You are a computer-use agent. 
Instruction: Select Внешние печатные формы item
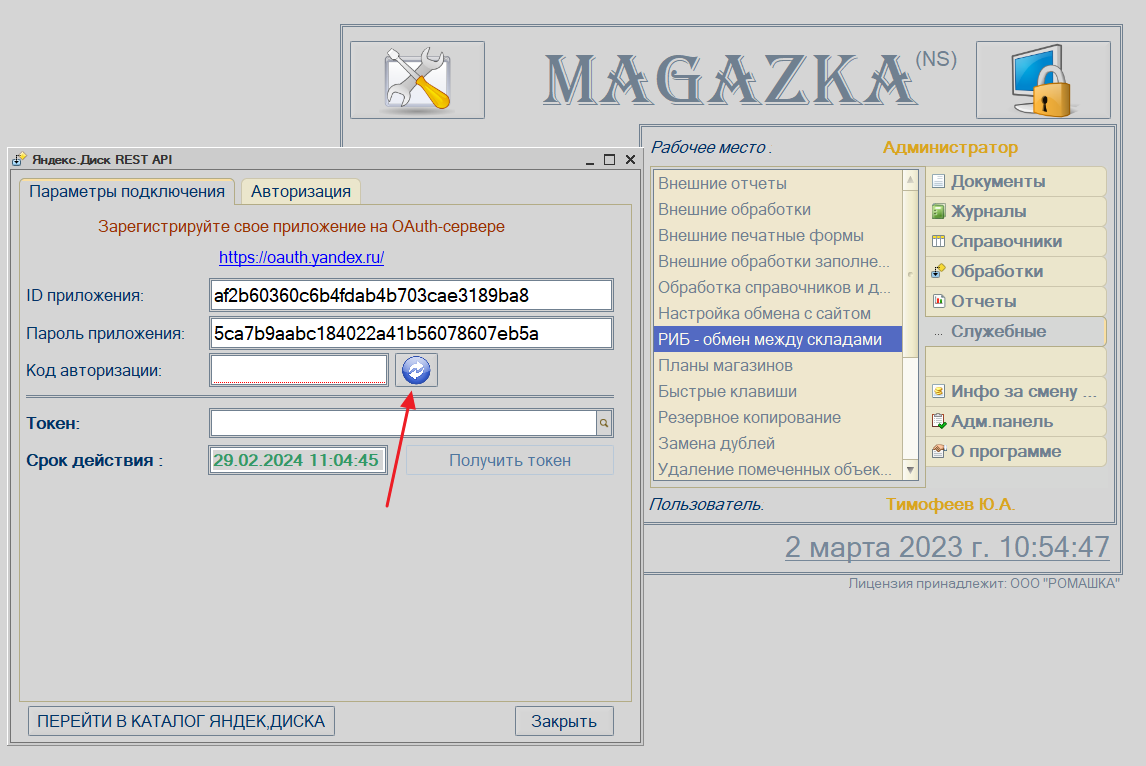tap(778, 235)
